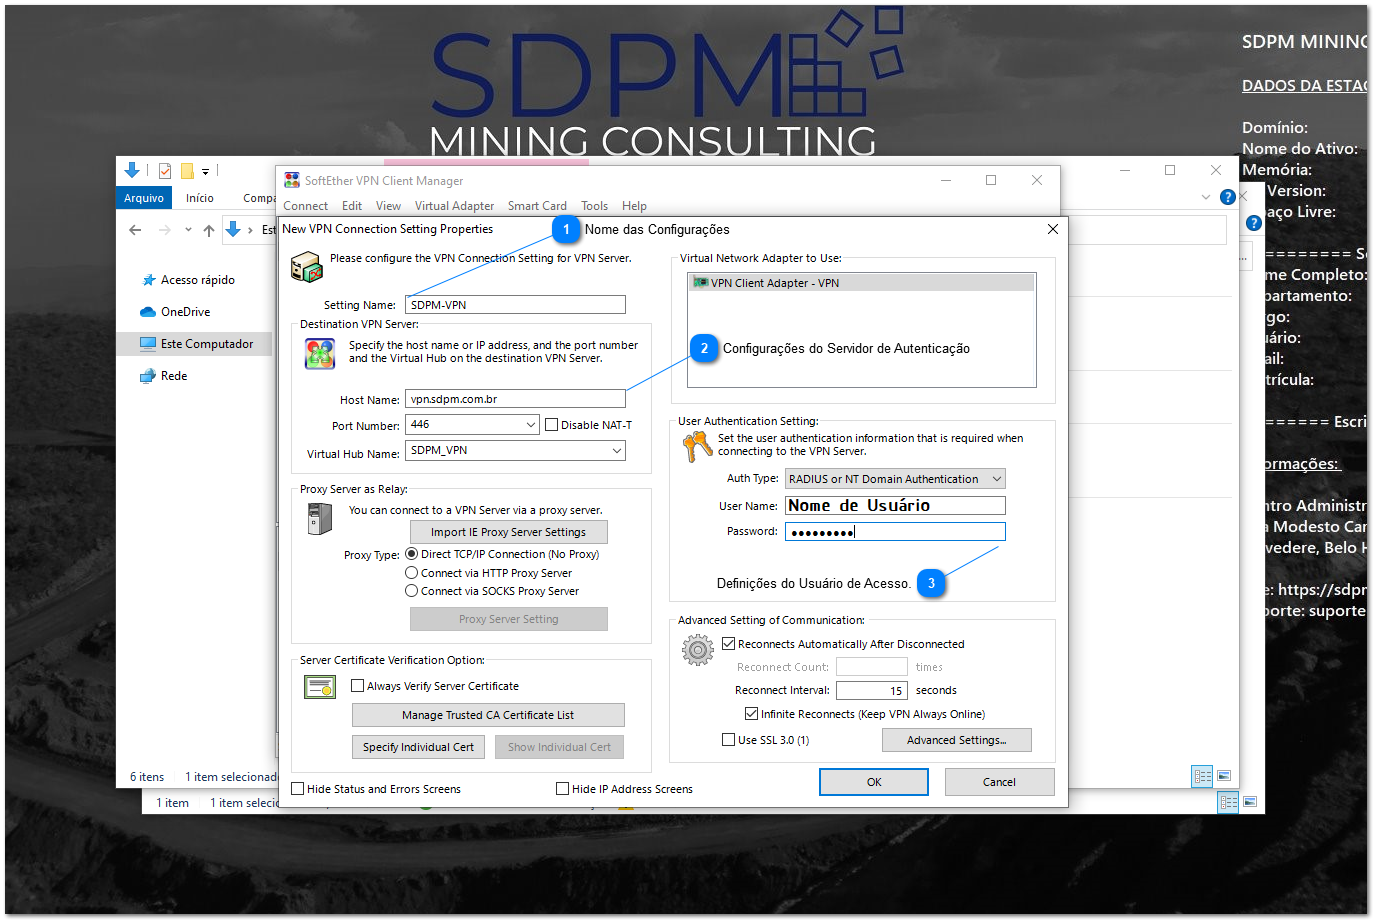Enable the Disable NAT-T checkbox
The width and height of the screenshot is (1376, 923).
pyautogui.click(x=551, y=425)
